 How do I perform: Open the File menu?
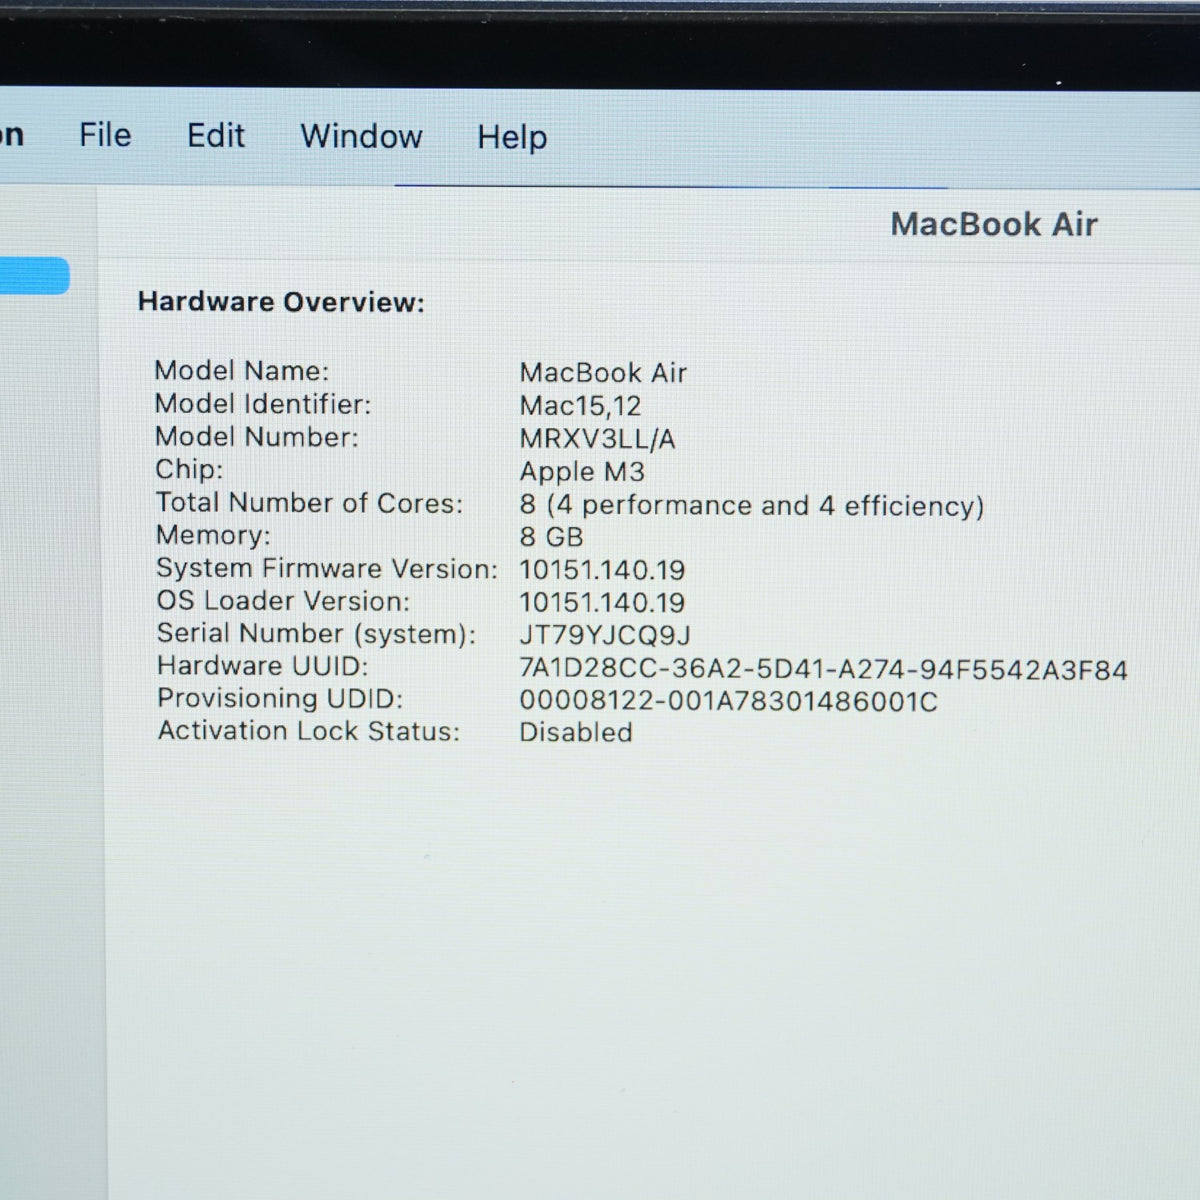105,135
